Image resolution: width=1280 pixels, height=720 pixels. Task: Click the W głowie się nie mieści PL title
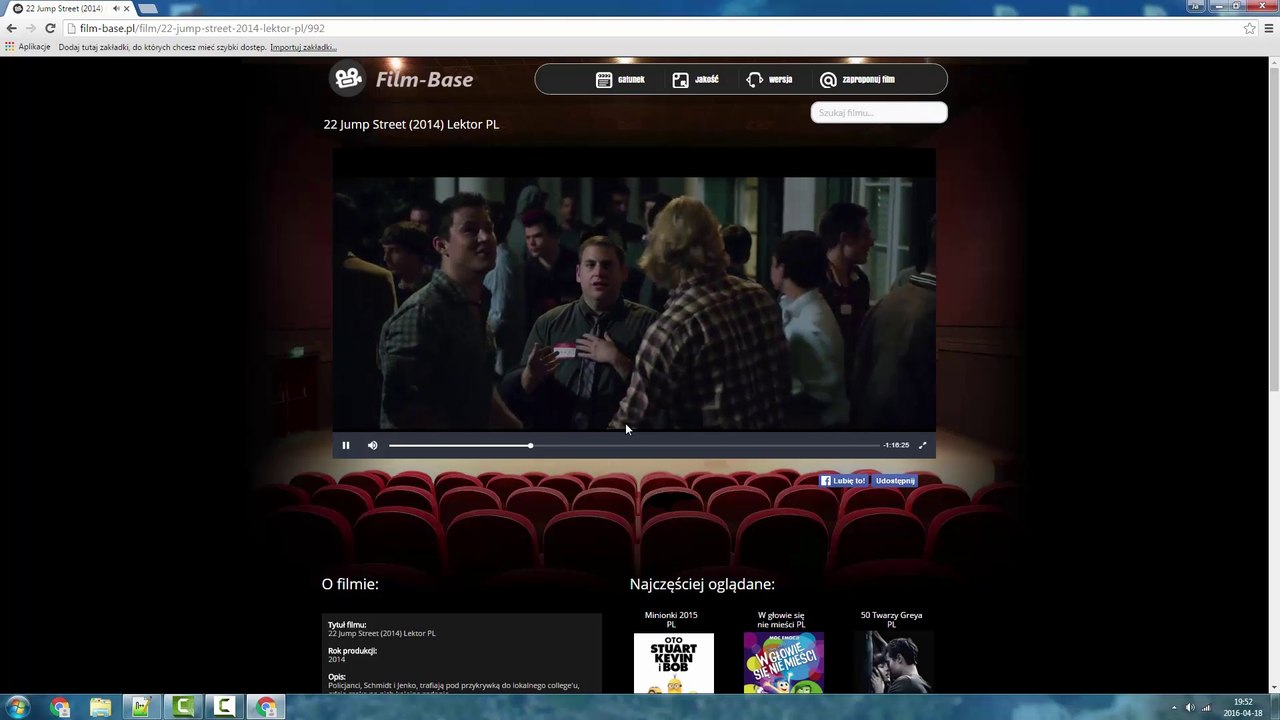pyautogui.click(x=781, y=620)
